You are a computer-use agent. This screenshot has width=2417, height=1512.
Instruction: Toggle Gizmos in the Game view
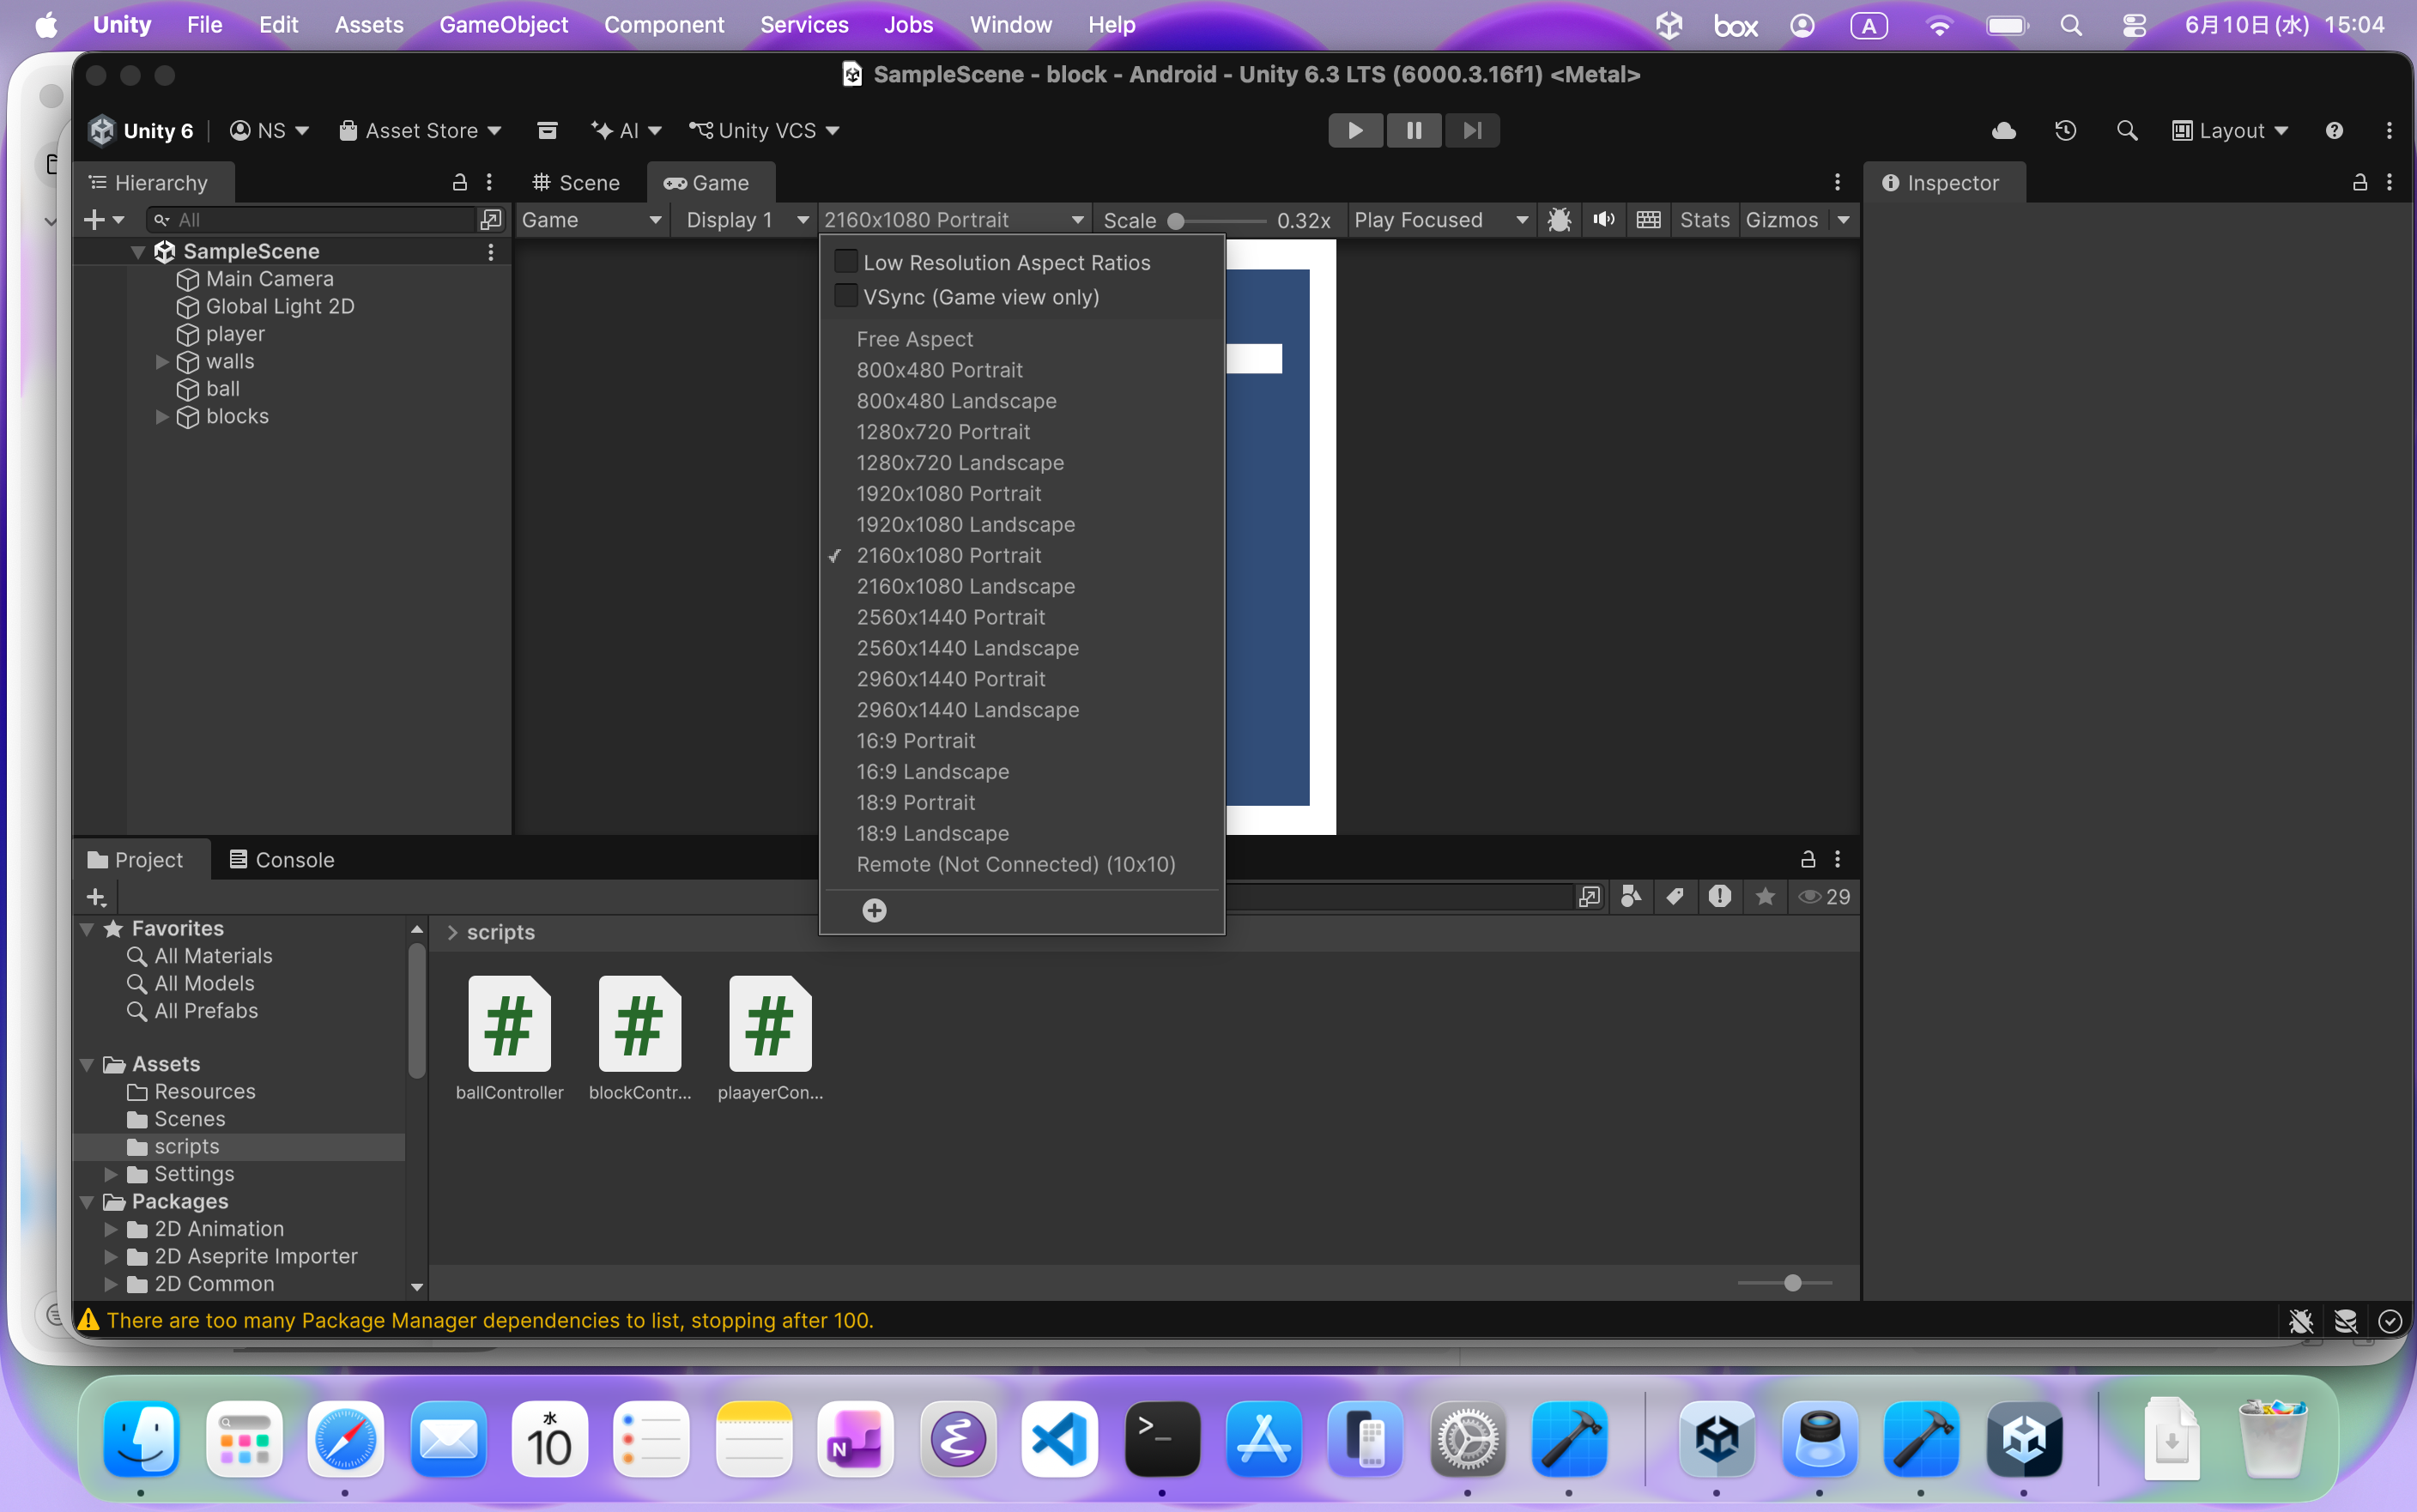point(1782,220)
